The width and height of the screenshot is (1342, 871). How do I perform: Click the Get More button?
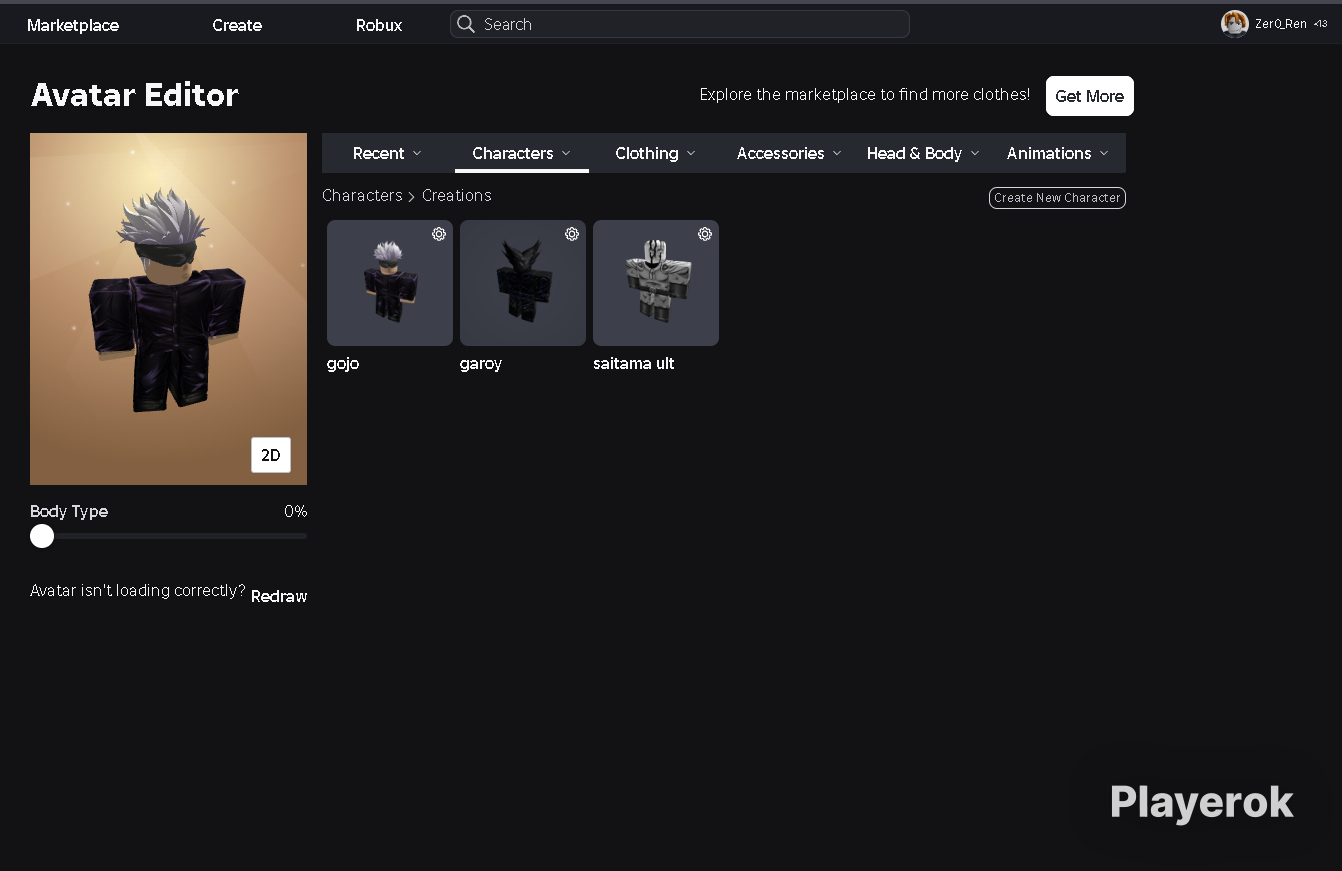[x=1090, y=96]
